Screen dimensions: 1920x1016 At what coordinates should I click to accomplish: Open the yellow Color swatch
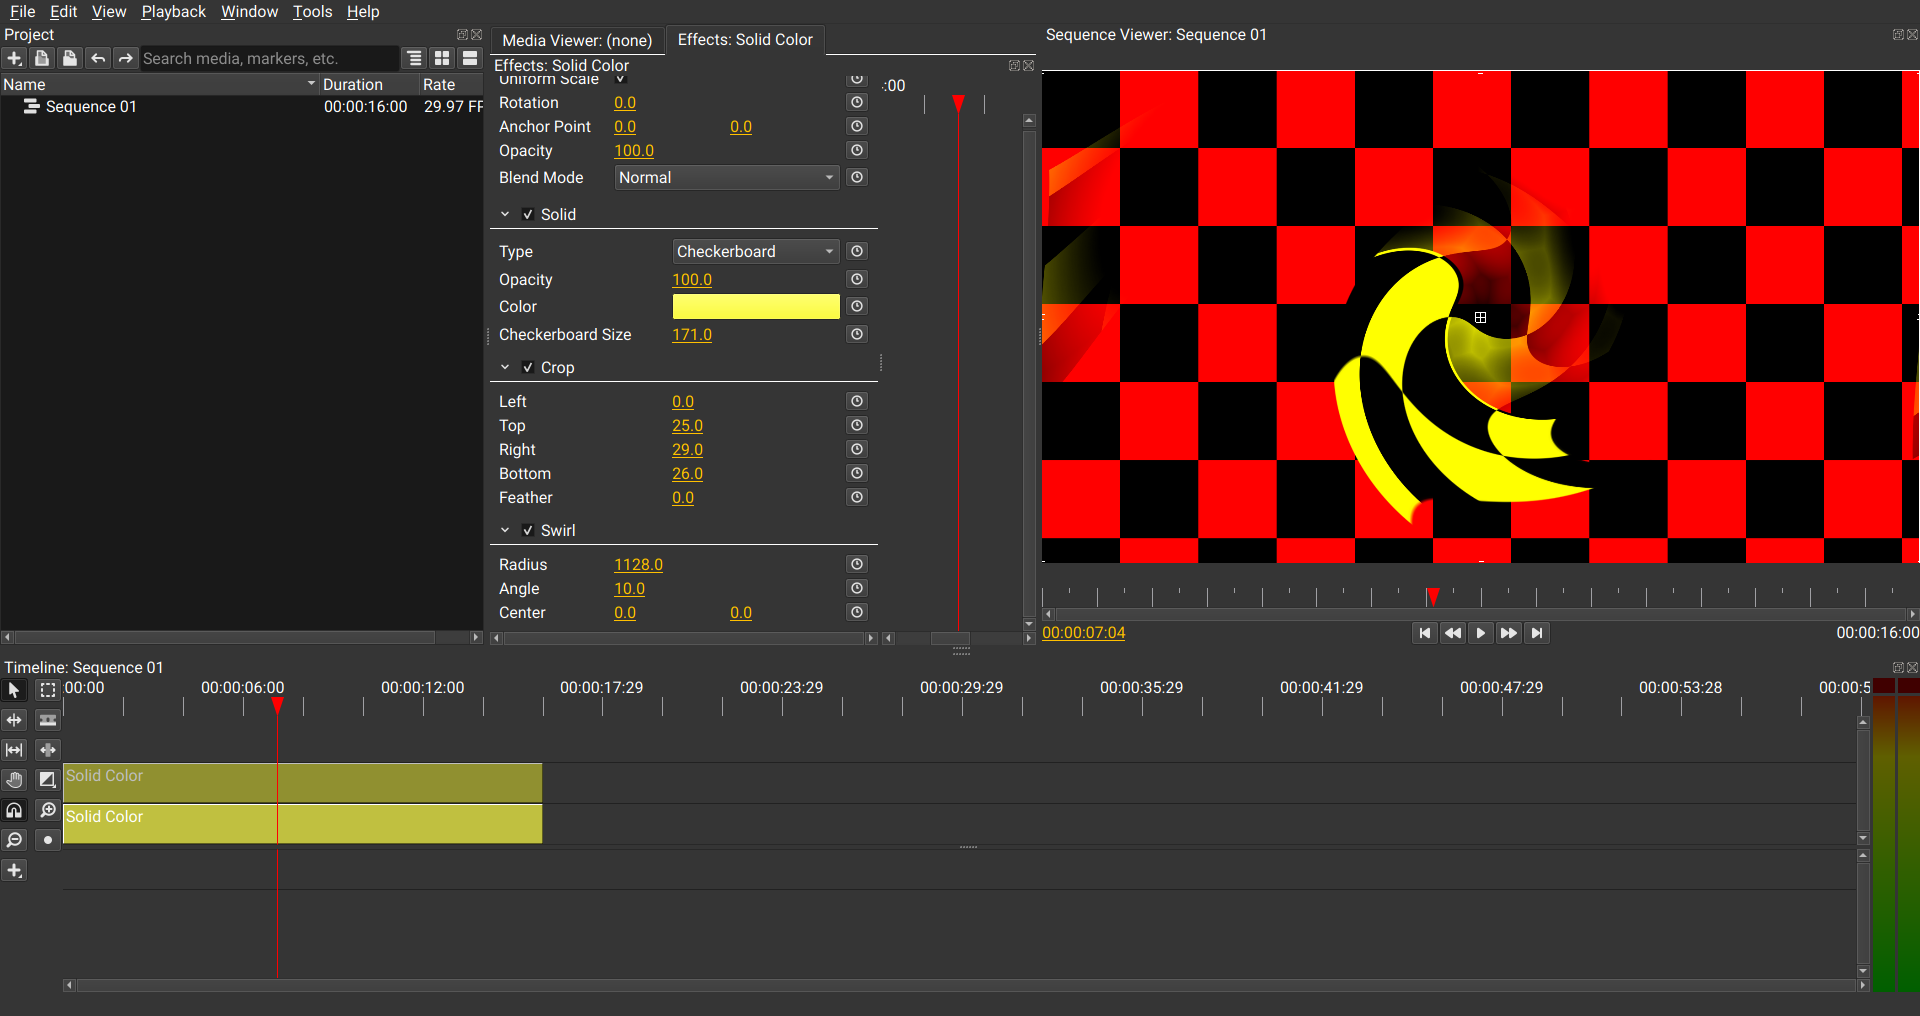coord(756,306)
